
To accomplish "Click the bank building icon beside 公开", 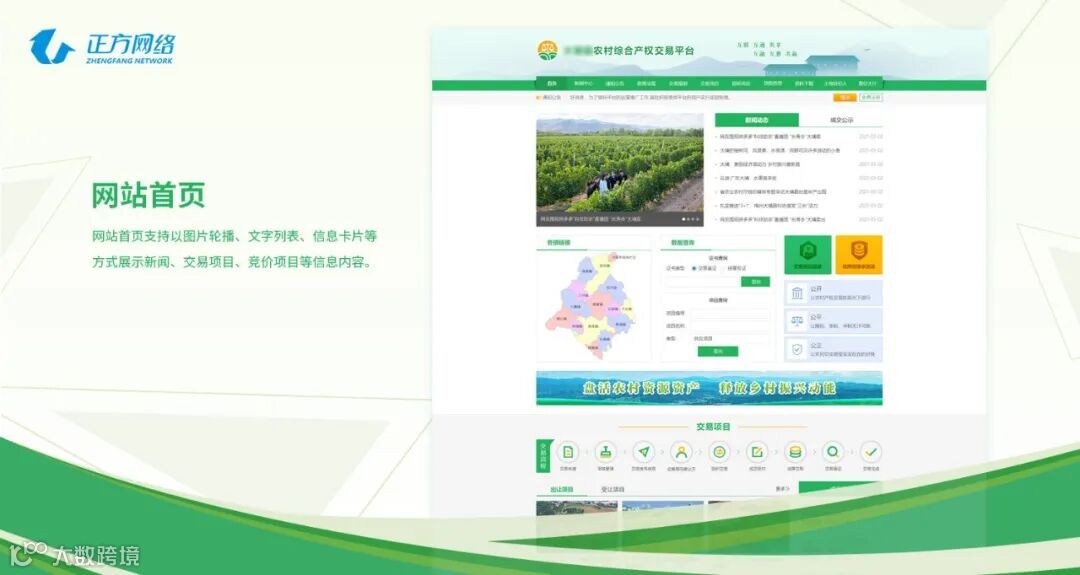I will [797, 293].
